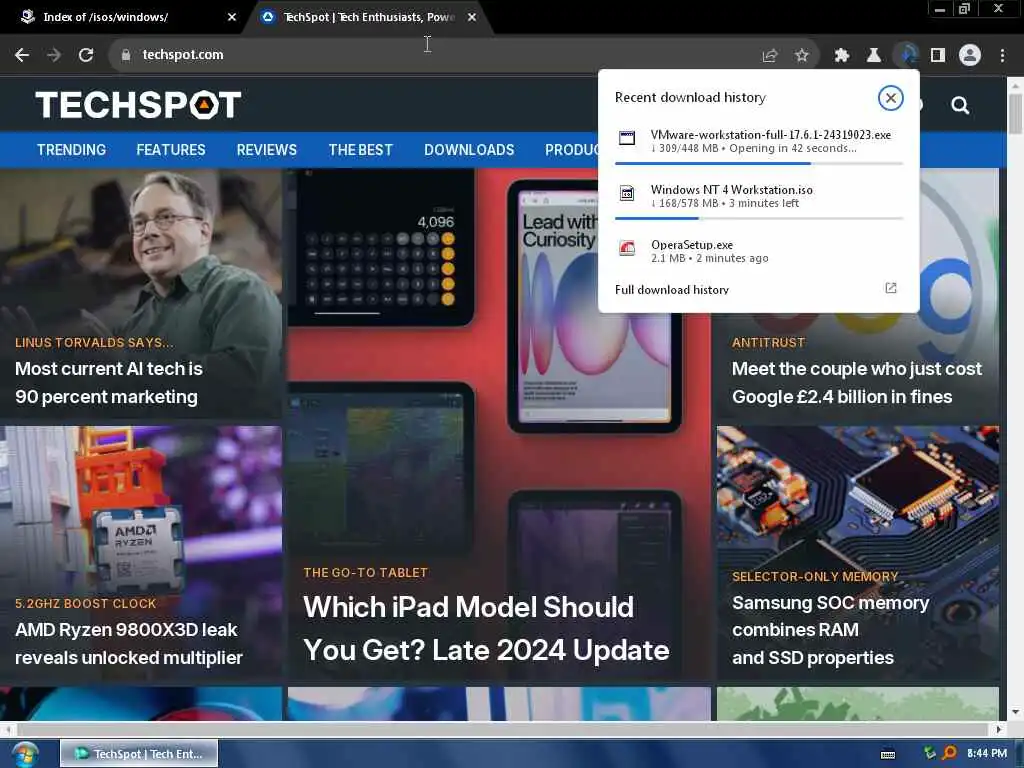Close the Index of /isos/windows/ tab

pos(232,17)
